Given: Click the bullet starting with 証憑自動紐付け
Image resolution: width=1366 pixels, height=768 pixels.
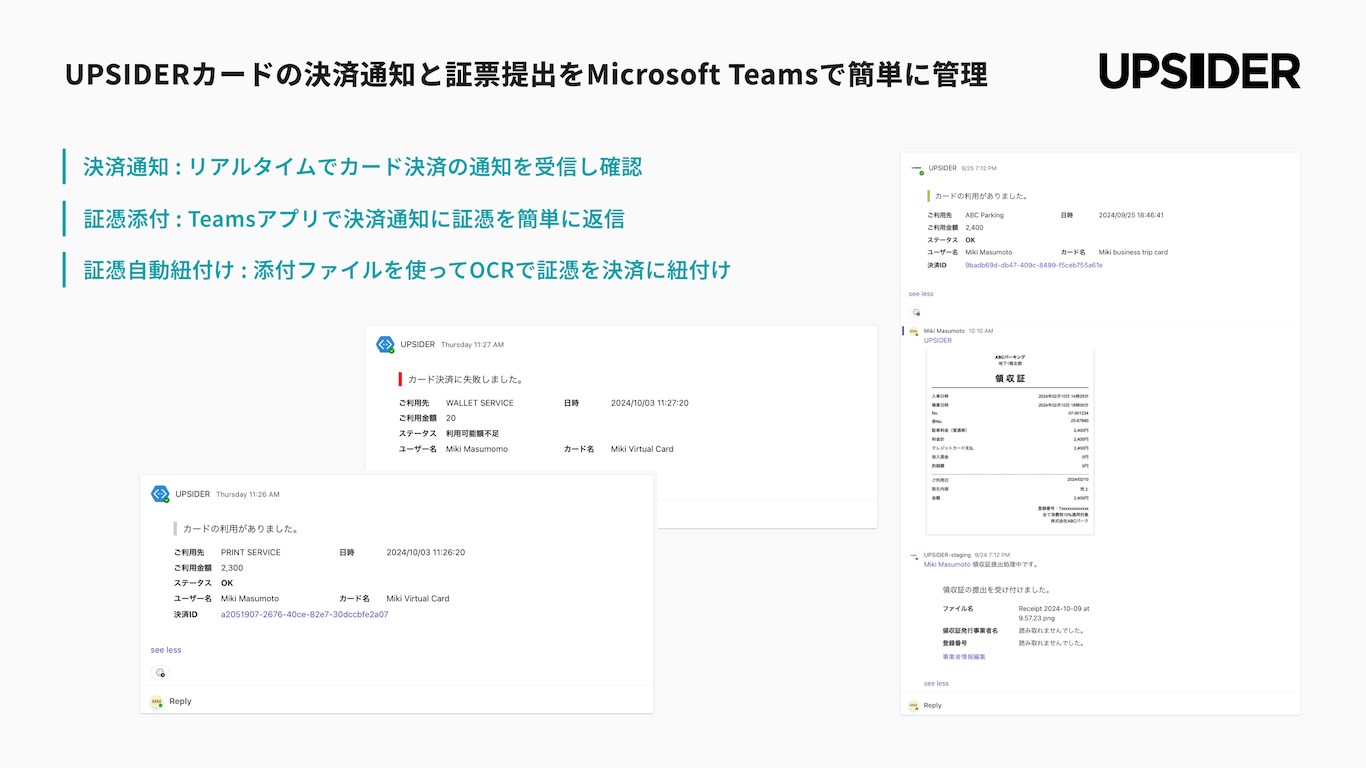Looking at the screenshot, I should click(x=407, y=269).
